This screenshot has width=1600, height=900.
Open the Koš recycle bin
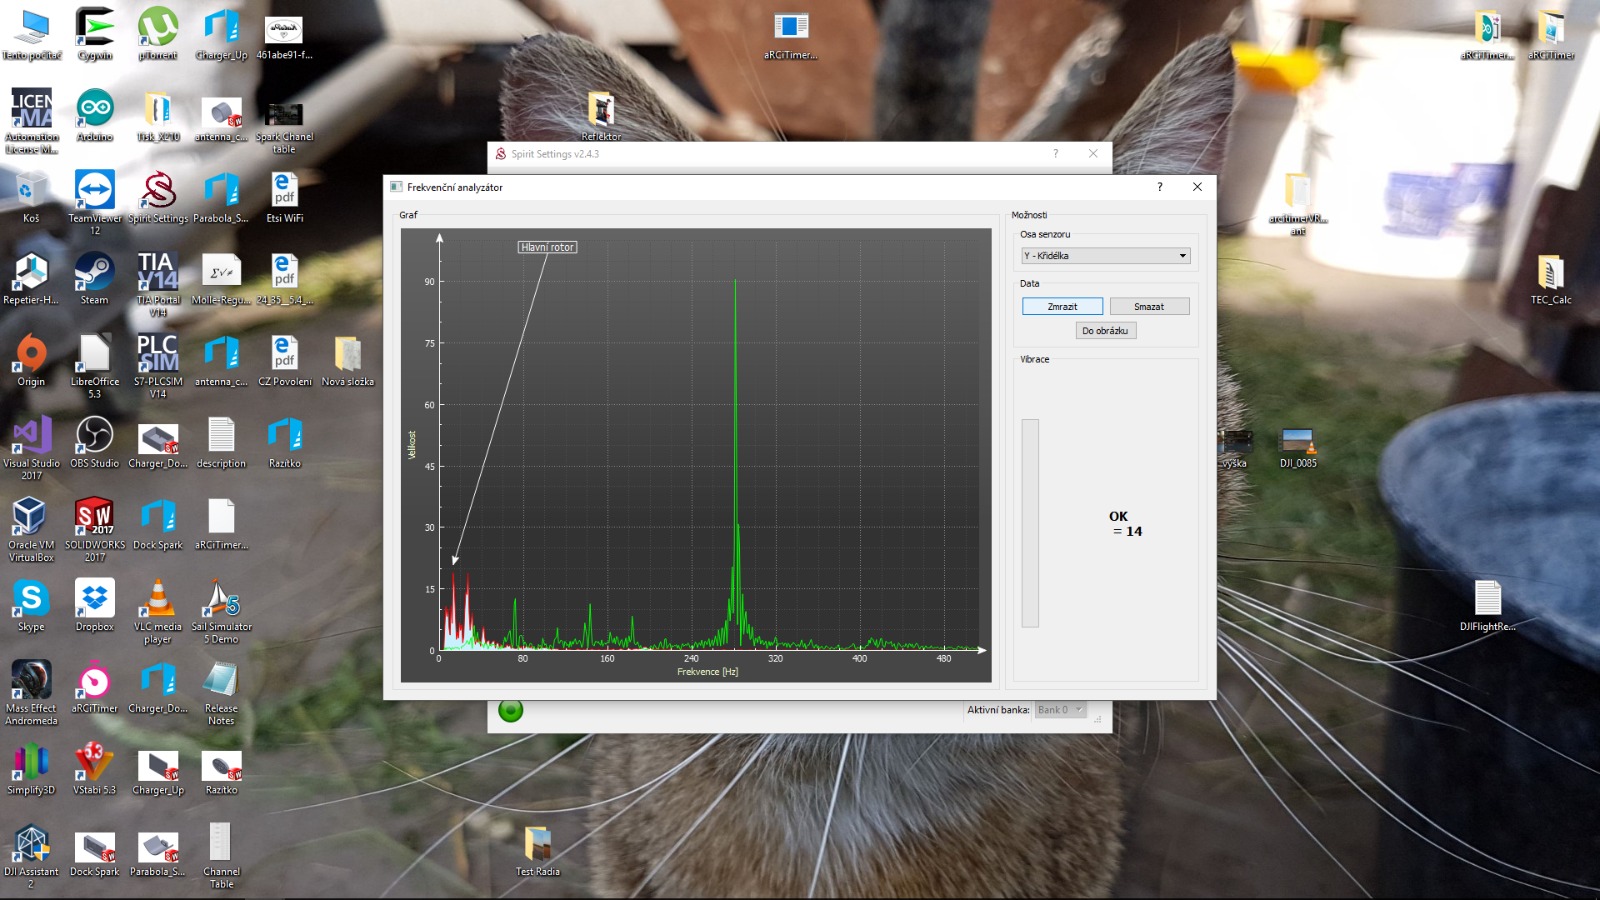31,192
